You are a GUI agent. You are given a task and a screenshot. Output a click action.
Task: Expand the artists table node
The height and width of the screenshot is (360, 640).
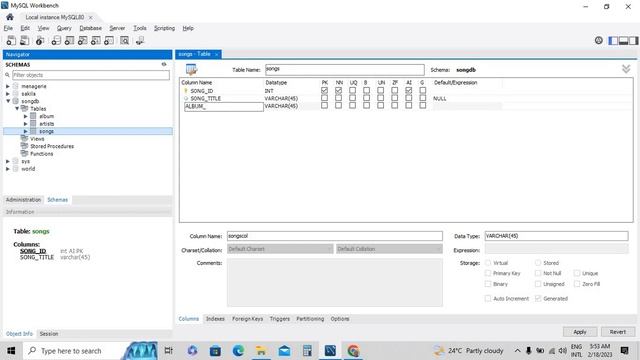tap(26, 124)
